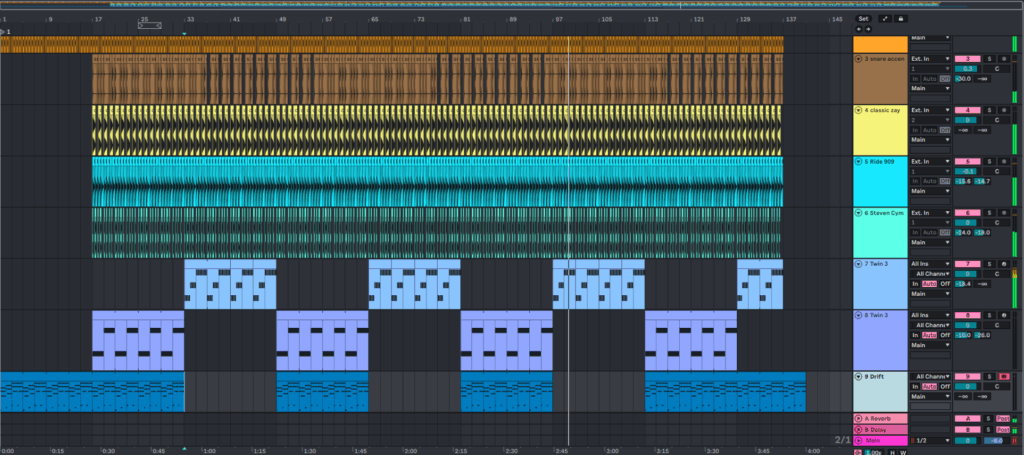Toggle track 8 Twin 3 activator
1024x455 pixels.
pos(968,315)
